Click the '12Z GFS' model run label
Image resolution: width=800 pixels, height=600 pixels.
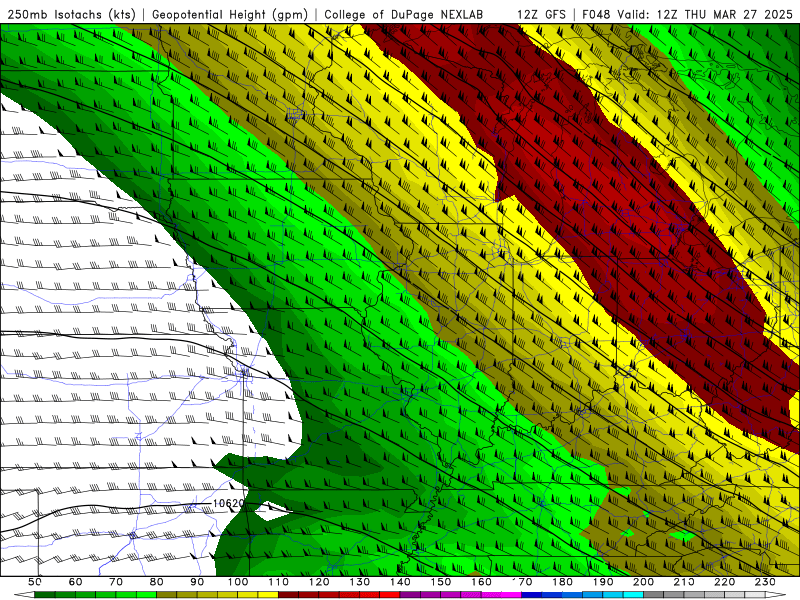point(541,14)
